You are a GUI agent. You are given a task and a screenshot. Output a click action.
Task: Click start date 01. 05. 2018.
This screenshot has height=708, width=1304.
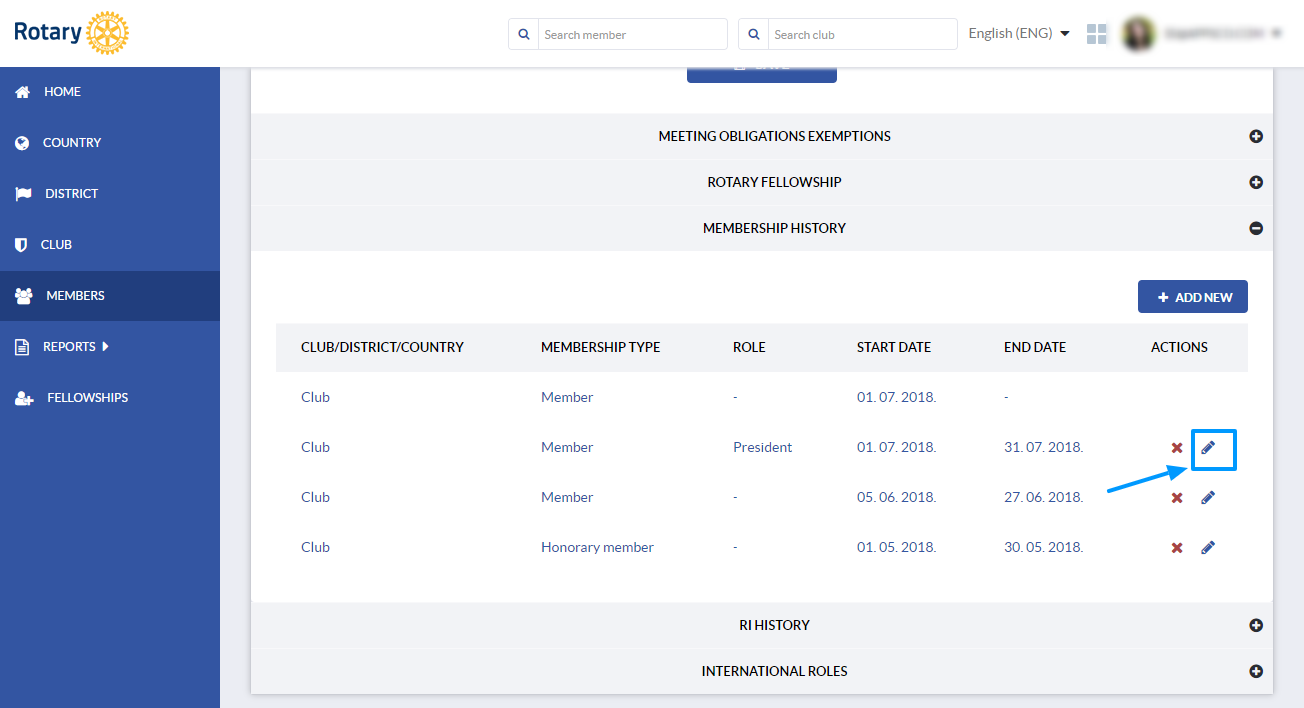[897, 548]
